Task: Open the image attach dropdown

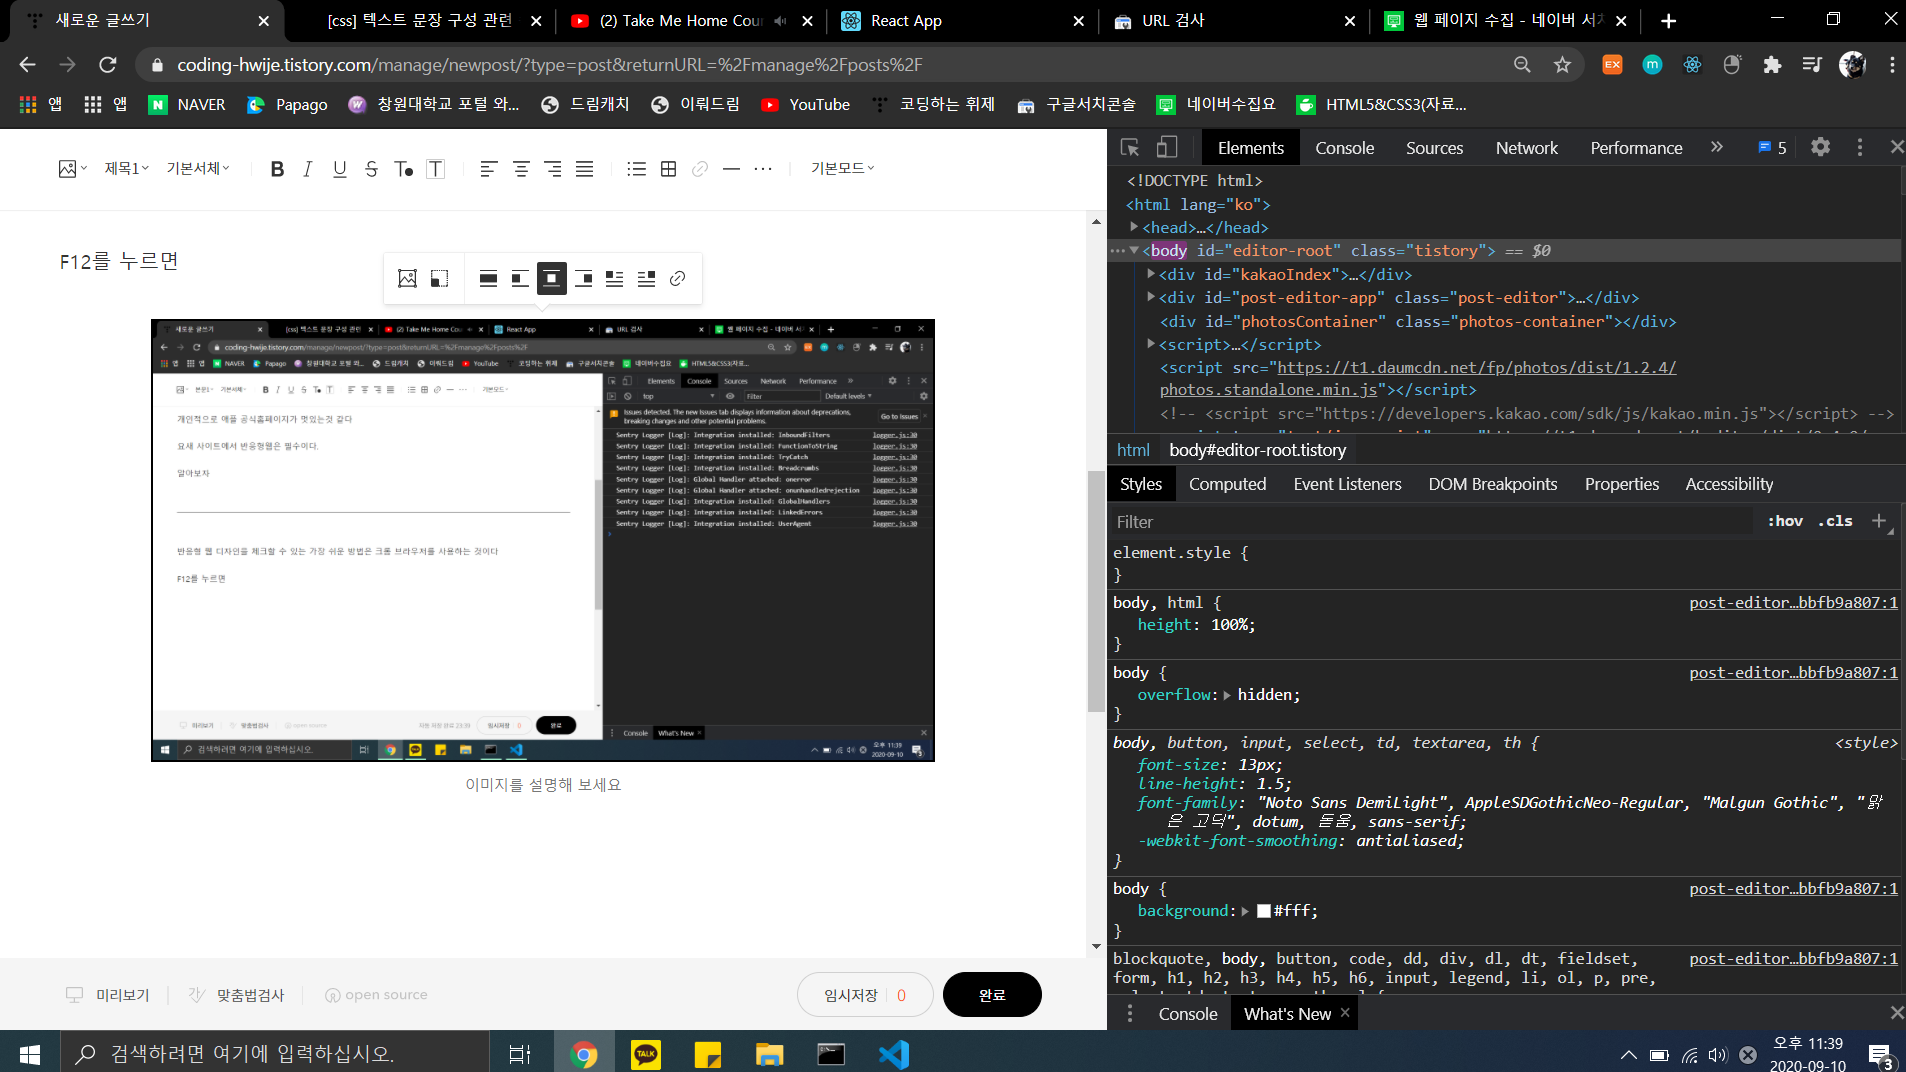Action: click(x=72, y=169)
